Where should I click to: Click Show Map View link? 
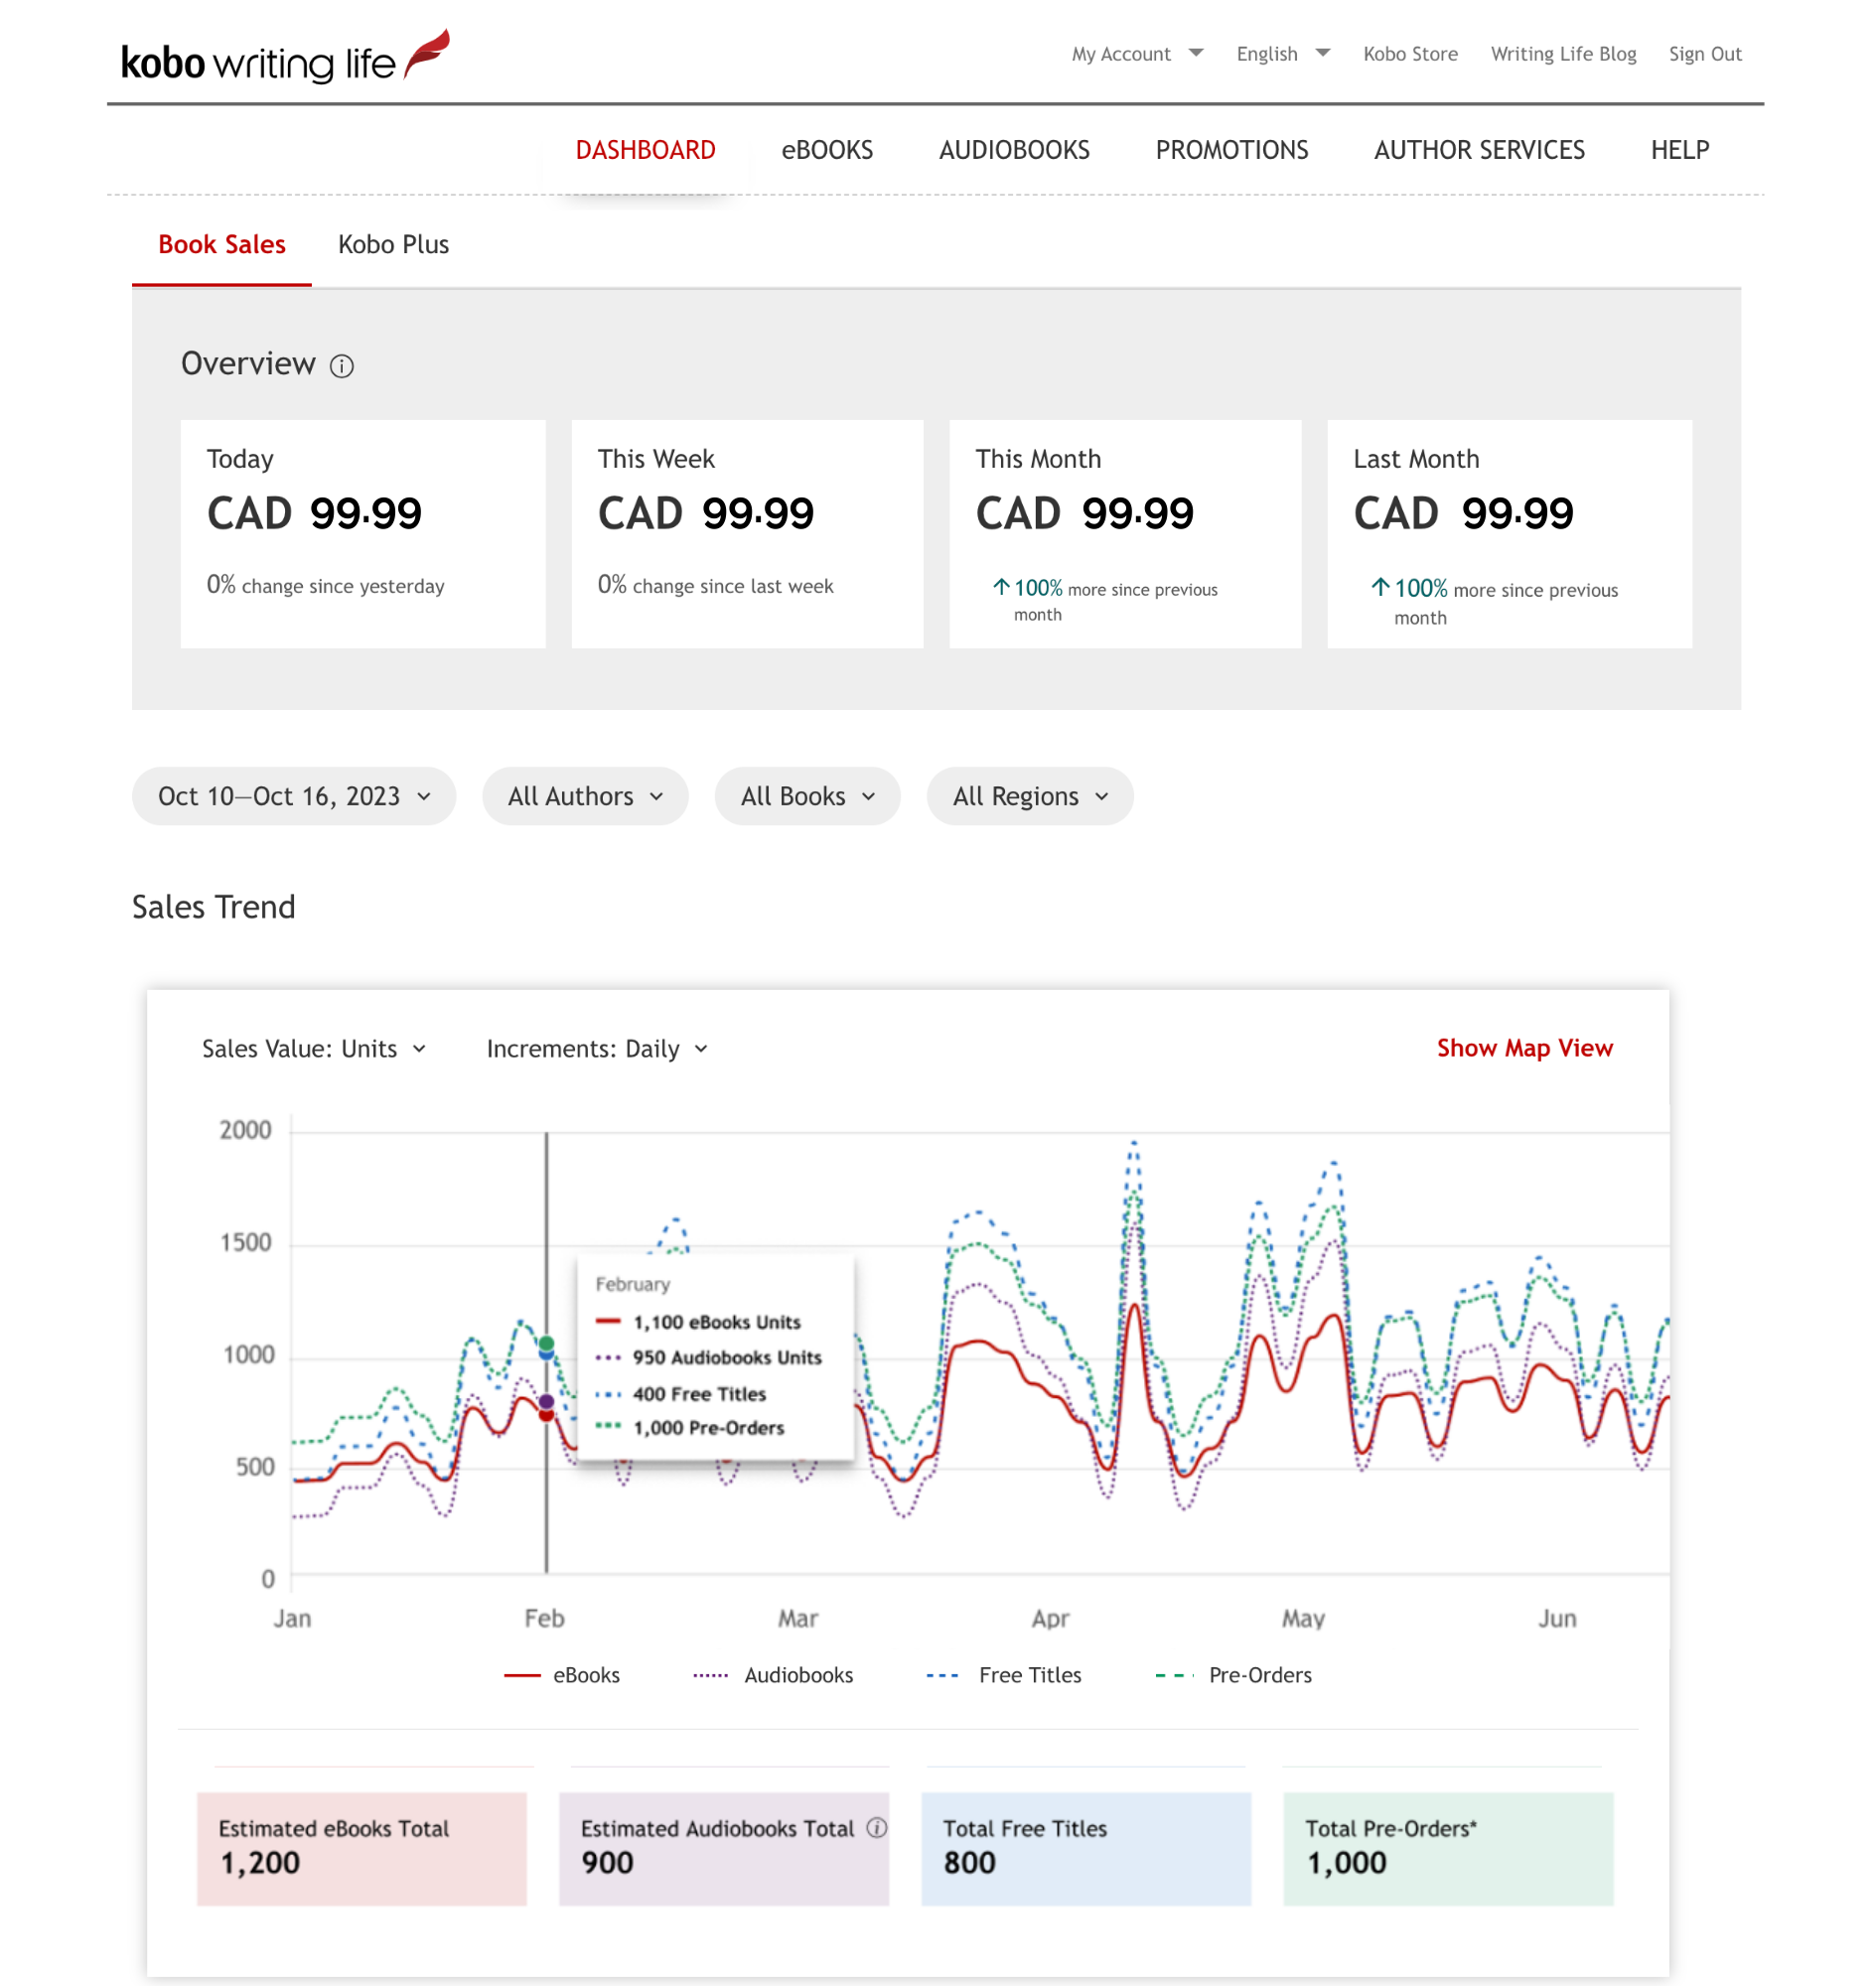tap(1524, 1048)
